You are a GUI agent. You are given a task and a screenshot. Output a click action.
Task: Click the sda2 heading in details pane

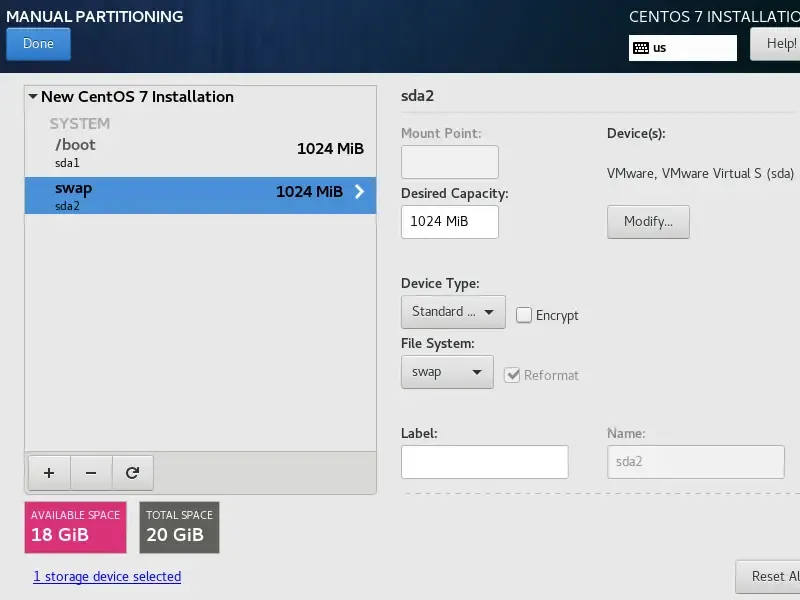click(x=417, y=96)
